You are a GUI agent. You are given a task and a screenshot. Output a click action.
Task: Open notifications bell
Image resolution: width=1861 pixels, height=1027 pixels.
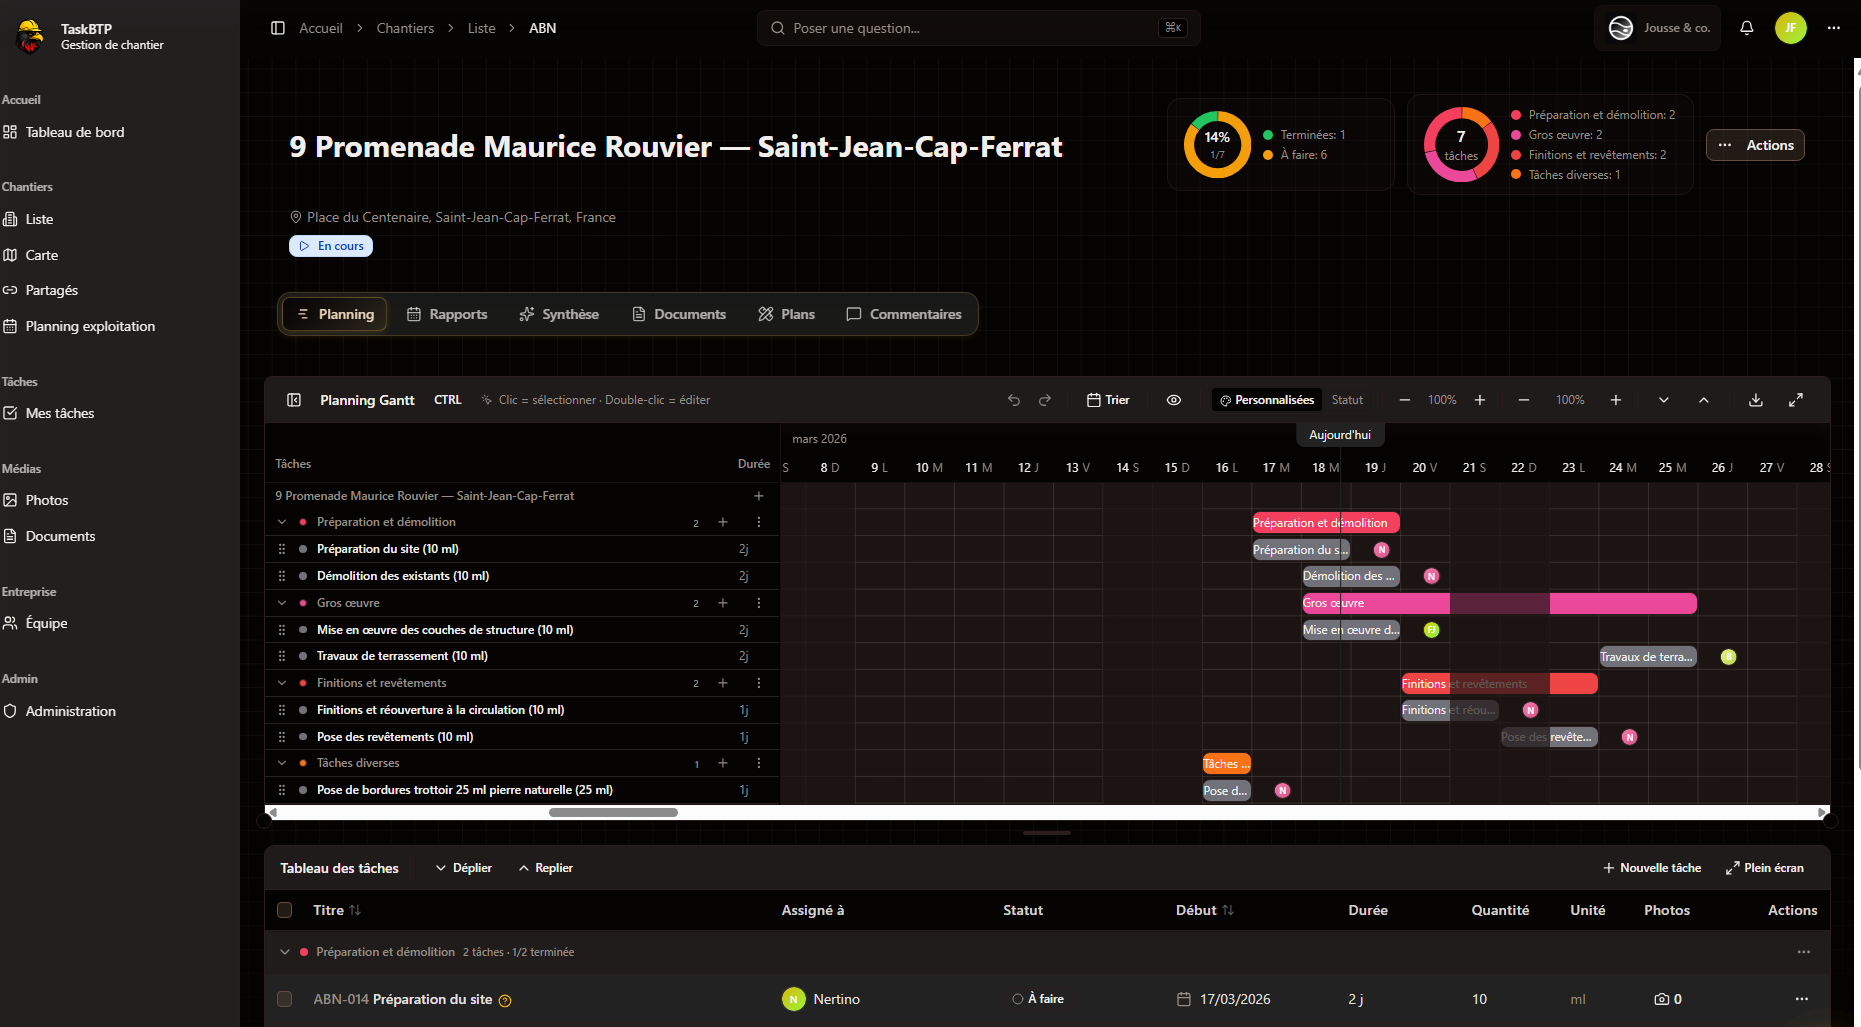[1746, 28]
